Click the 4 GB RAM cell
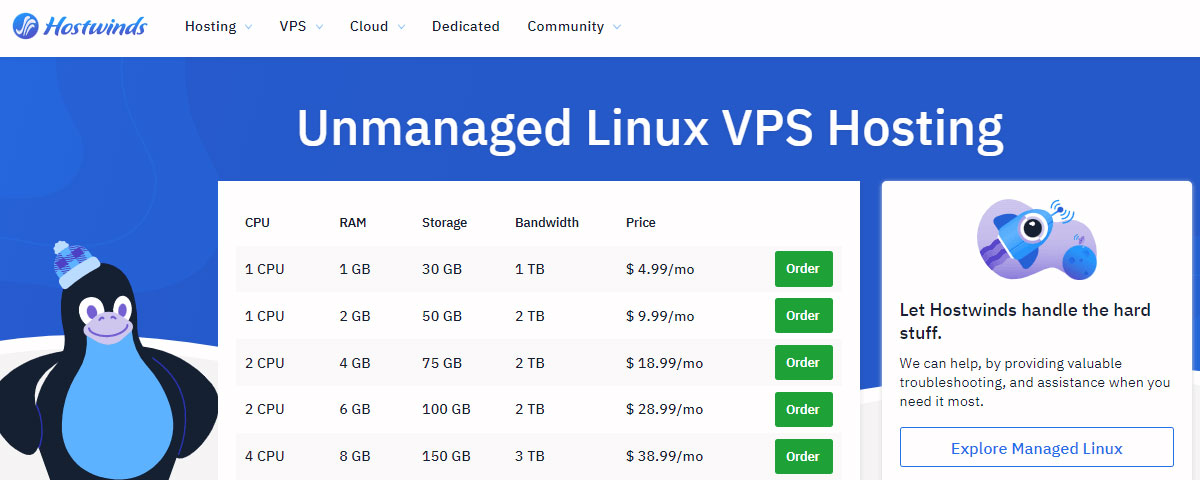Image resolution: width=1200 pixels, height=480 pixels. [355, 363]
